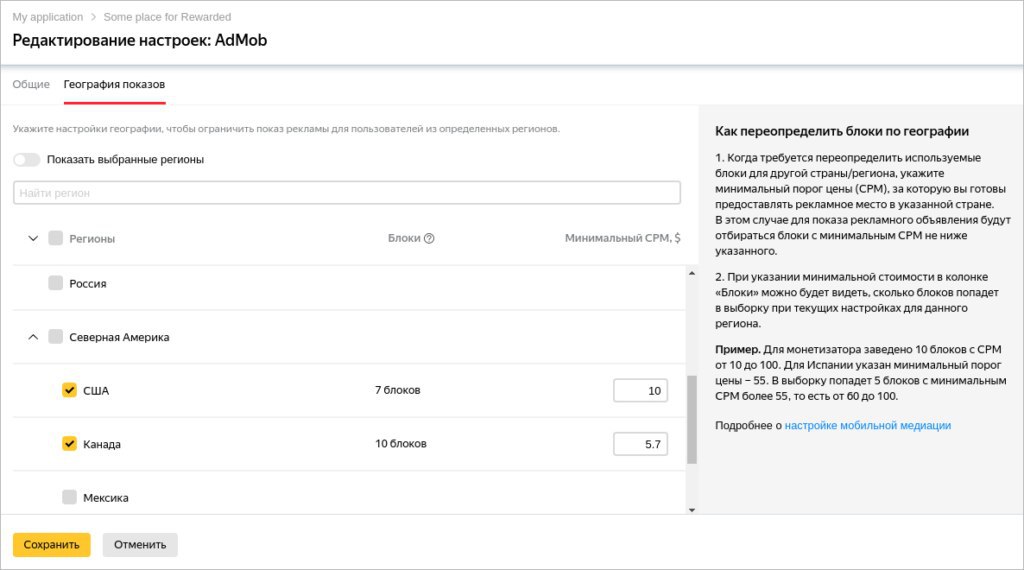Uncheck the США checkbox
The width and height of the screenshot is (1024, 570).
[69, 390]
